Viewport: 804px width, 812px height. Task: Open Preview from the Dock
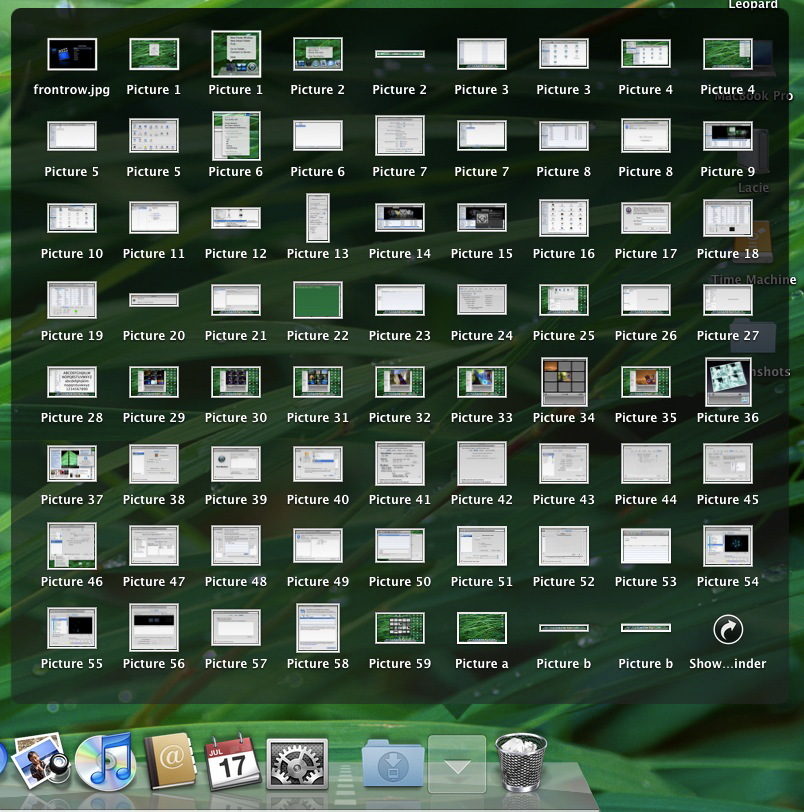click(x=40, y=760)
